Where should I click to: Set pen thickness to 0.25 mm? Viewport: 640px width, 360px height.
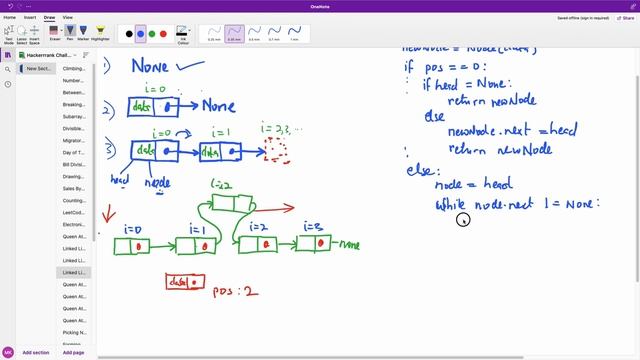[x=214, y=34]
